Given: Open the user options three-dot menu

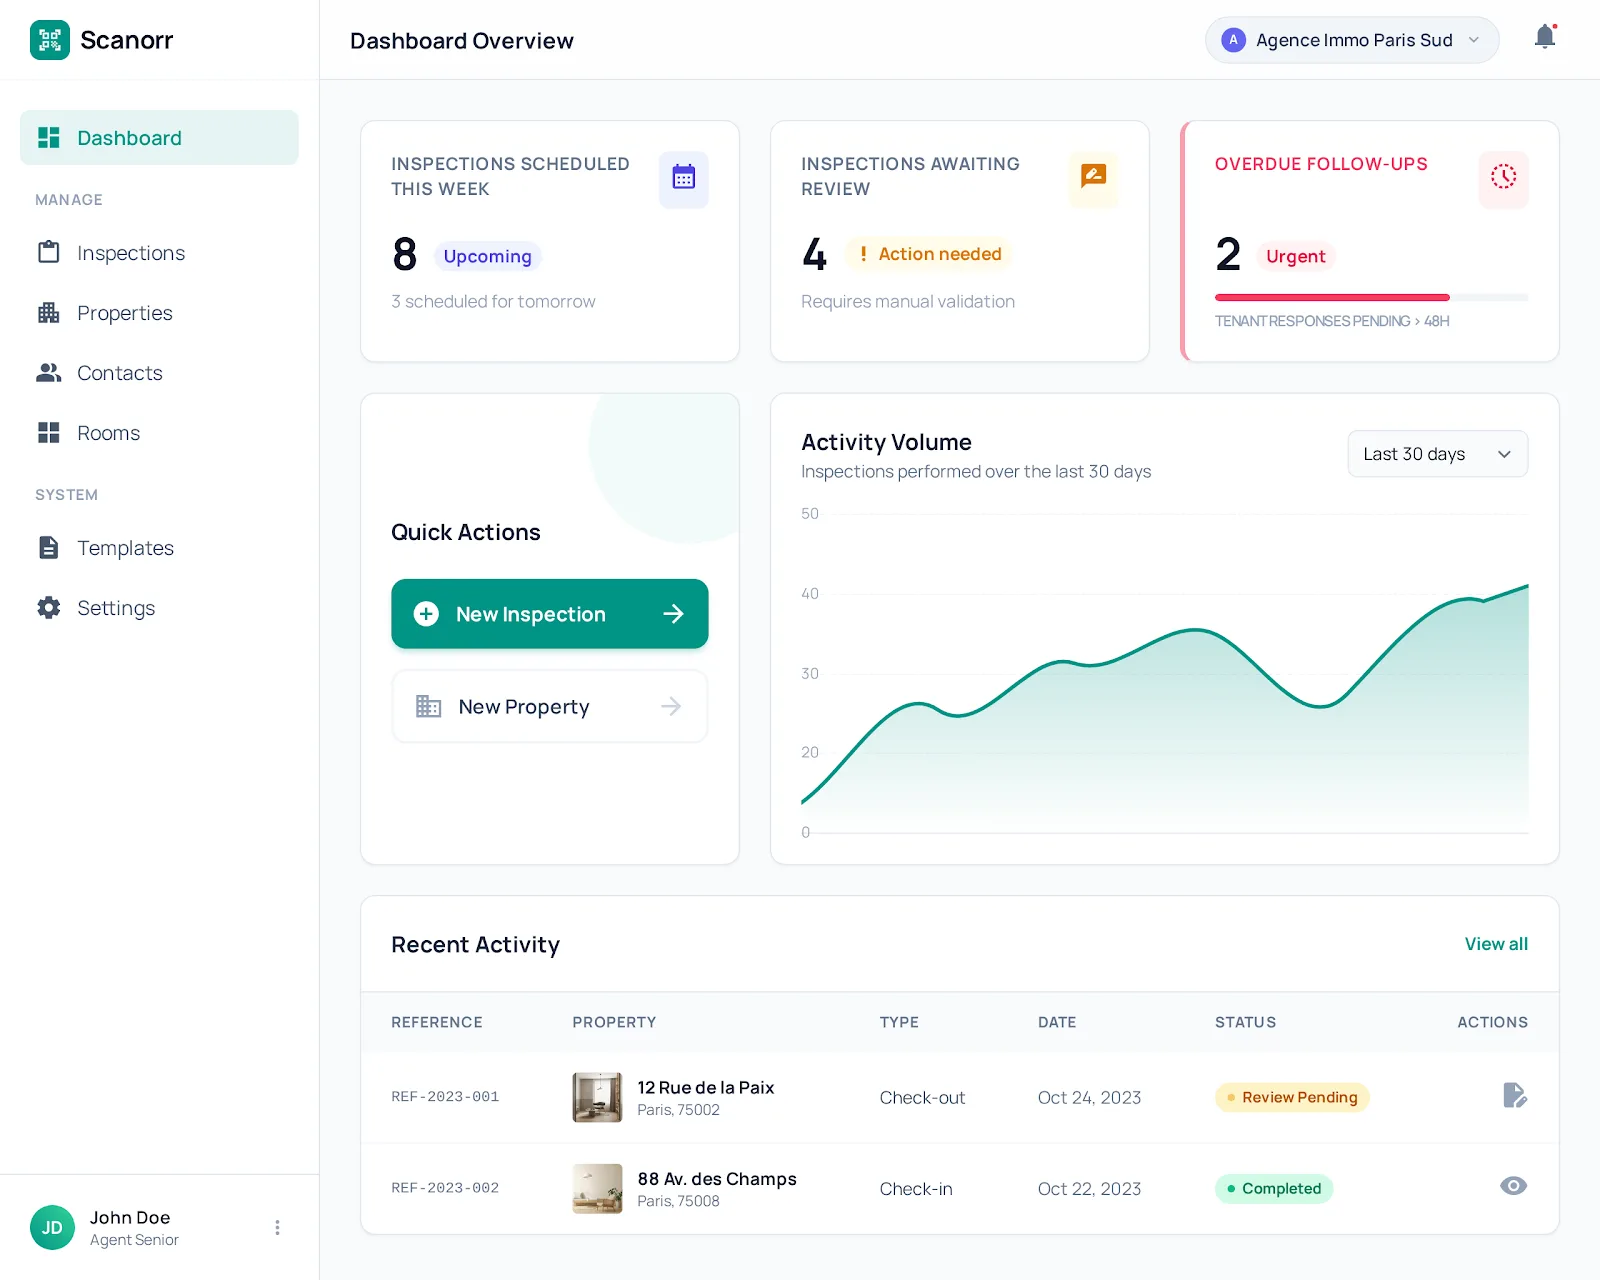Looking at the screenshot, I should [x=277, y=1228].
